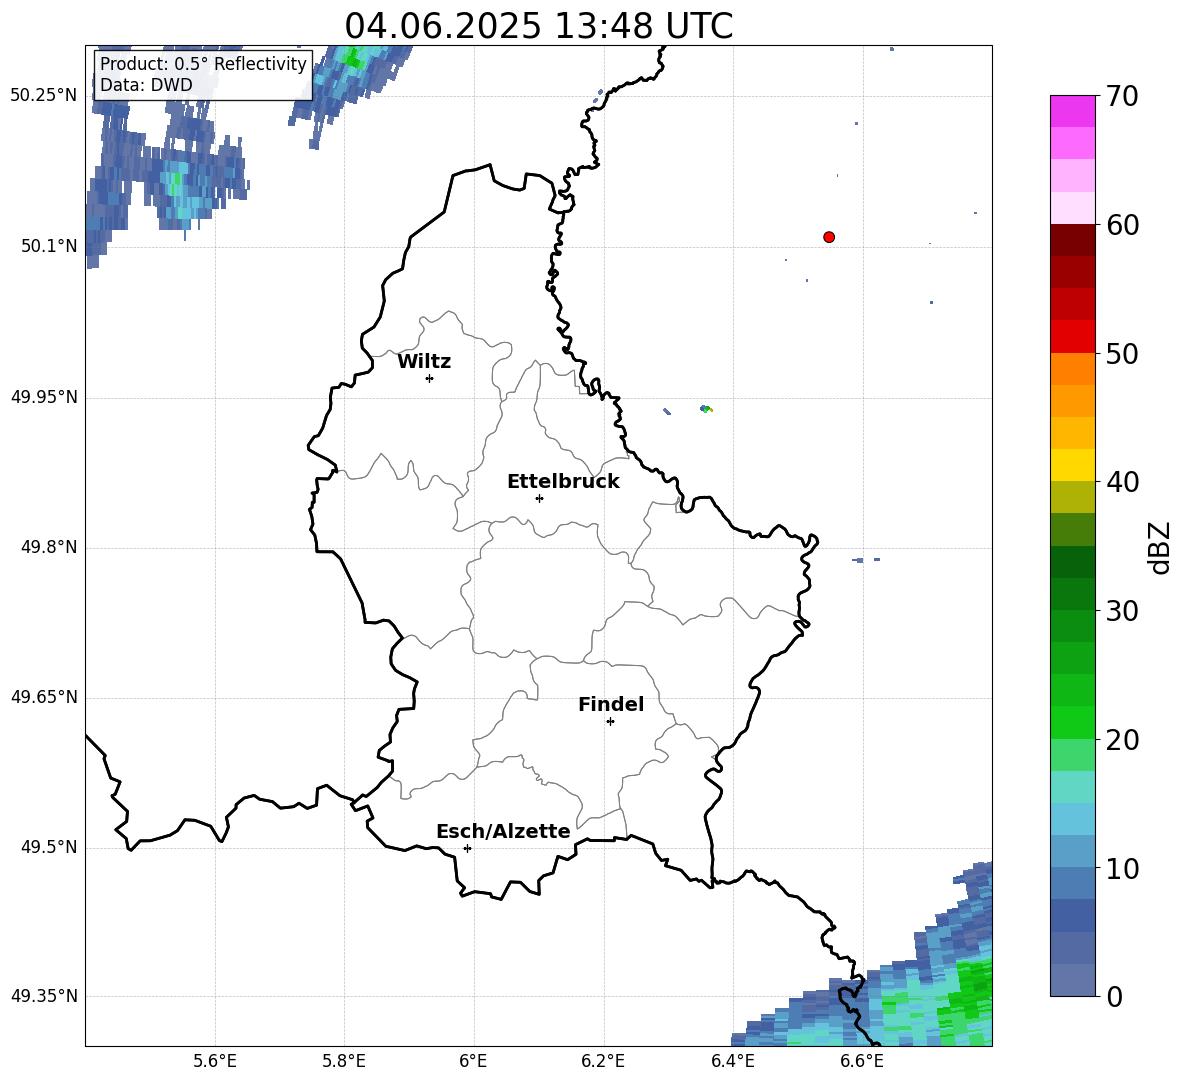Click the Ettelbruck location cross marker
The image size is (1184, 1081).
pyautogui.click(x=539, y=498)
